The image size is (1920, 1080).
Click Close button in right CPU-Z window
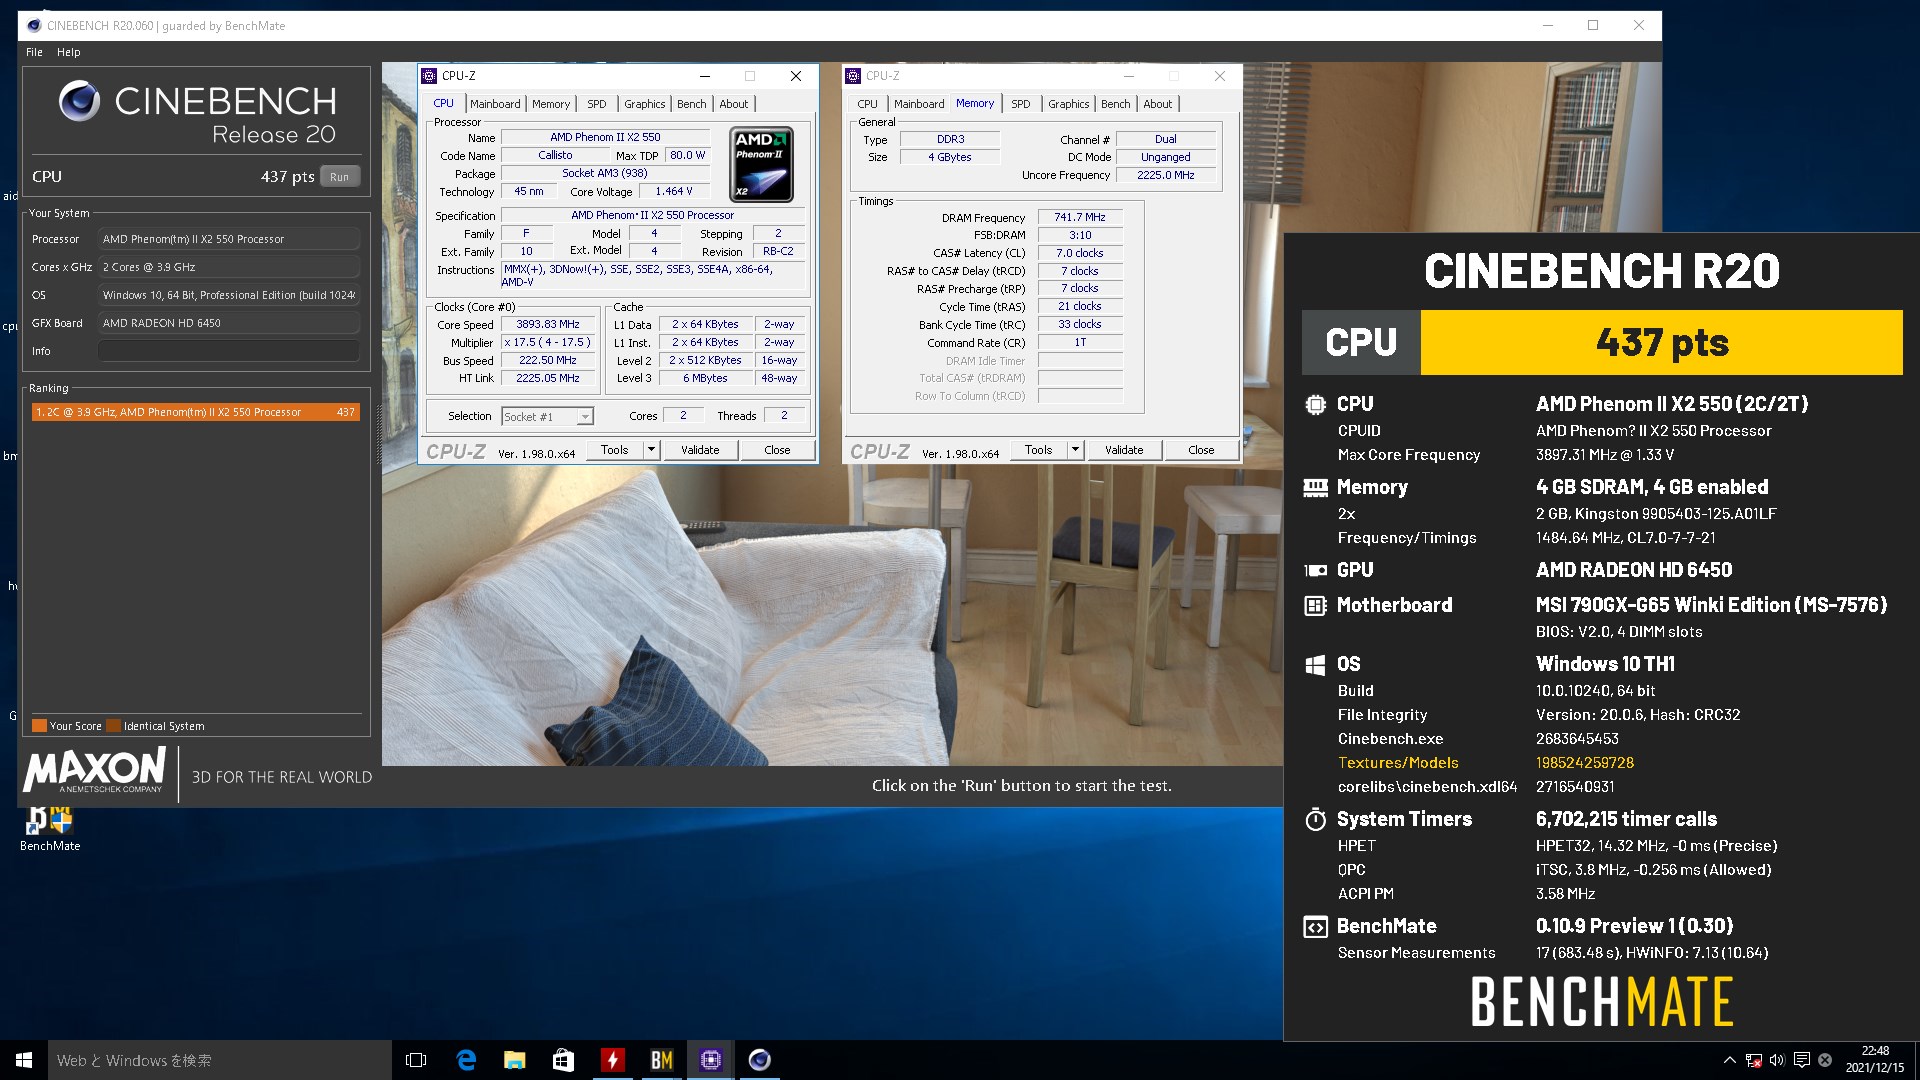pos(1201,450)
